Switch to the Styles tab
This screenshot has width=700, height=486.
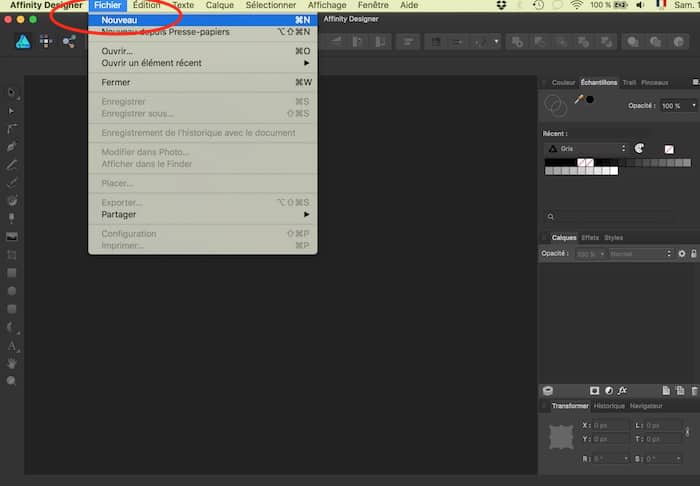point(613,238)
